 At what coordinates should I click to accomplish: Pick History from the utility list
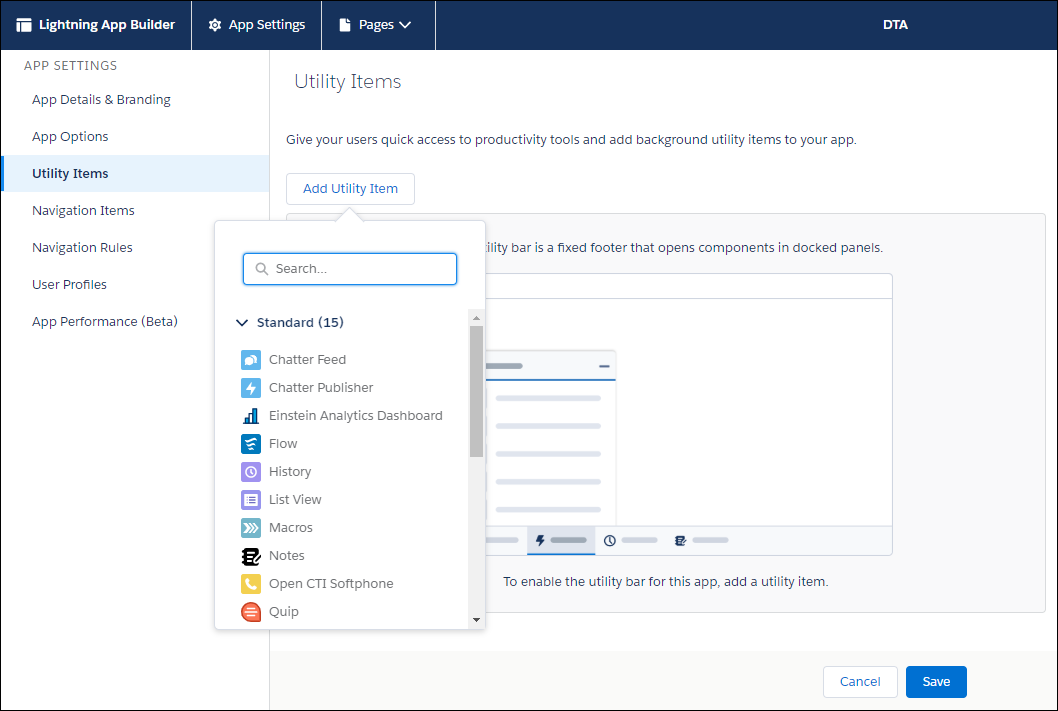pyautogui.click(x=289, y=472)
